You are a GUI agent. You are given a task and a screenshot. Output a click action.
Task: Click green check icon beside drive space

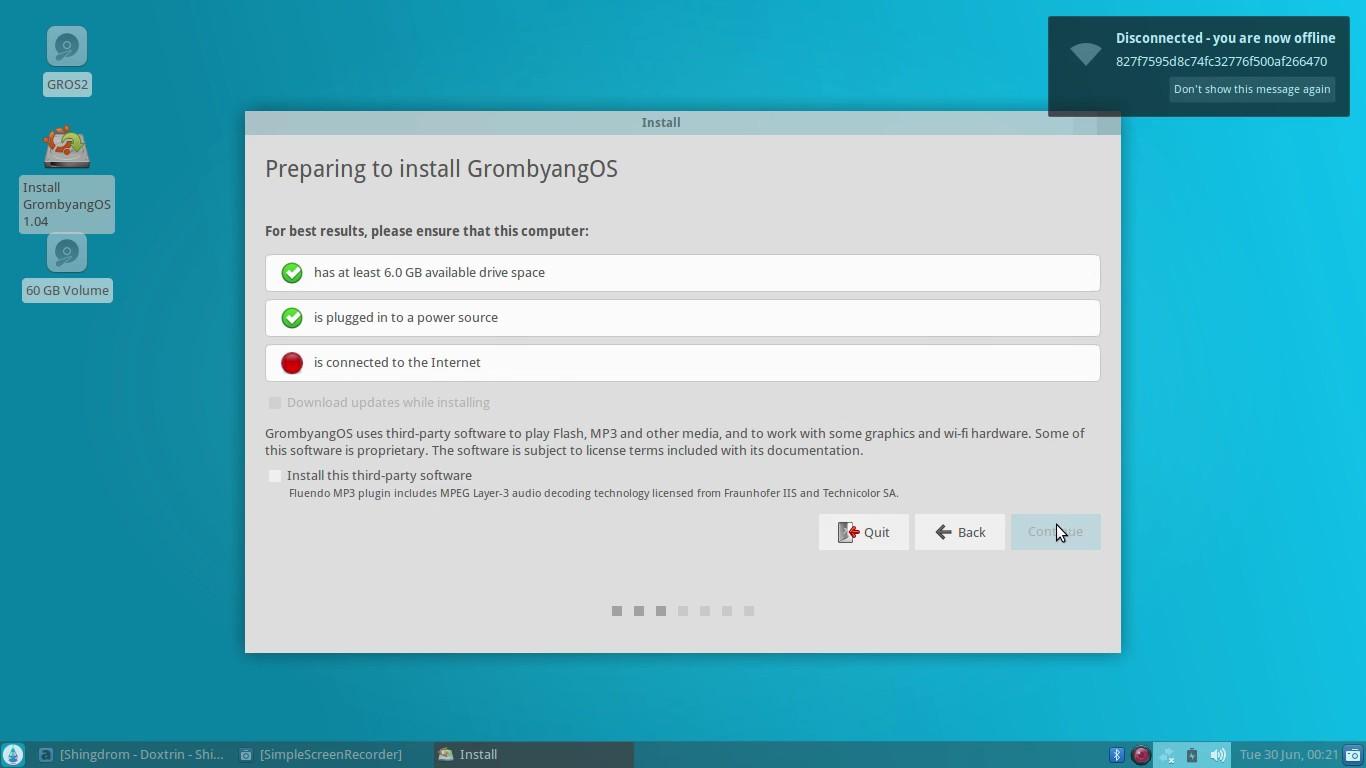click(292, 273)
